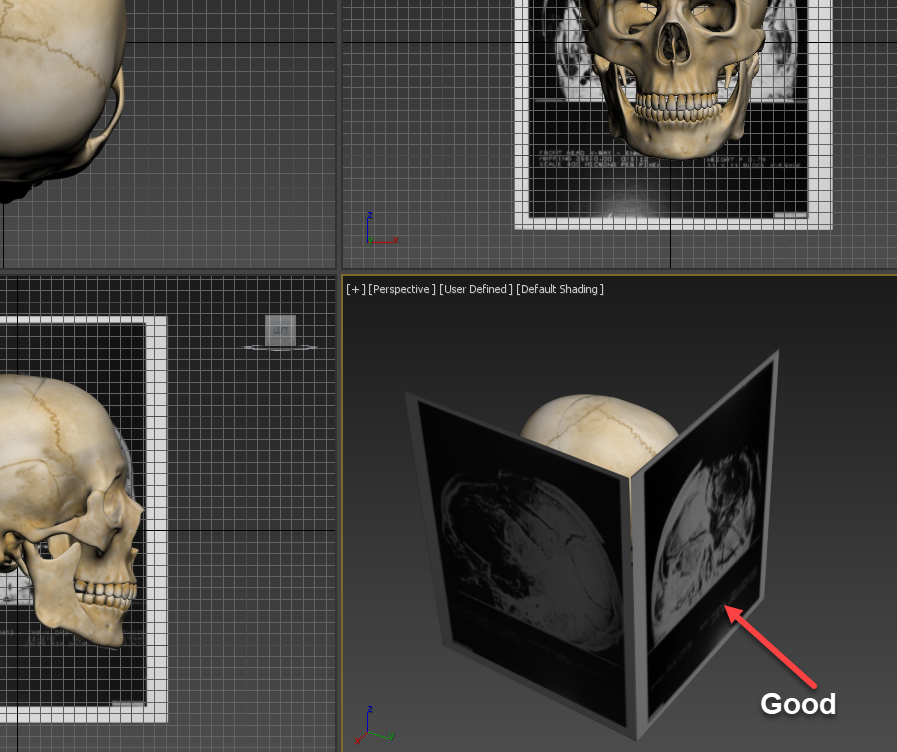Screen dimensions: 897x752
Task: Open the [+] general viewport menu
Action: point(355,289)
